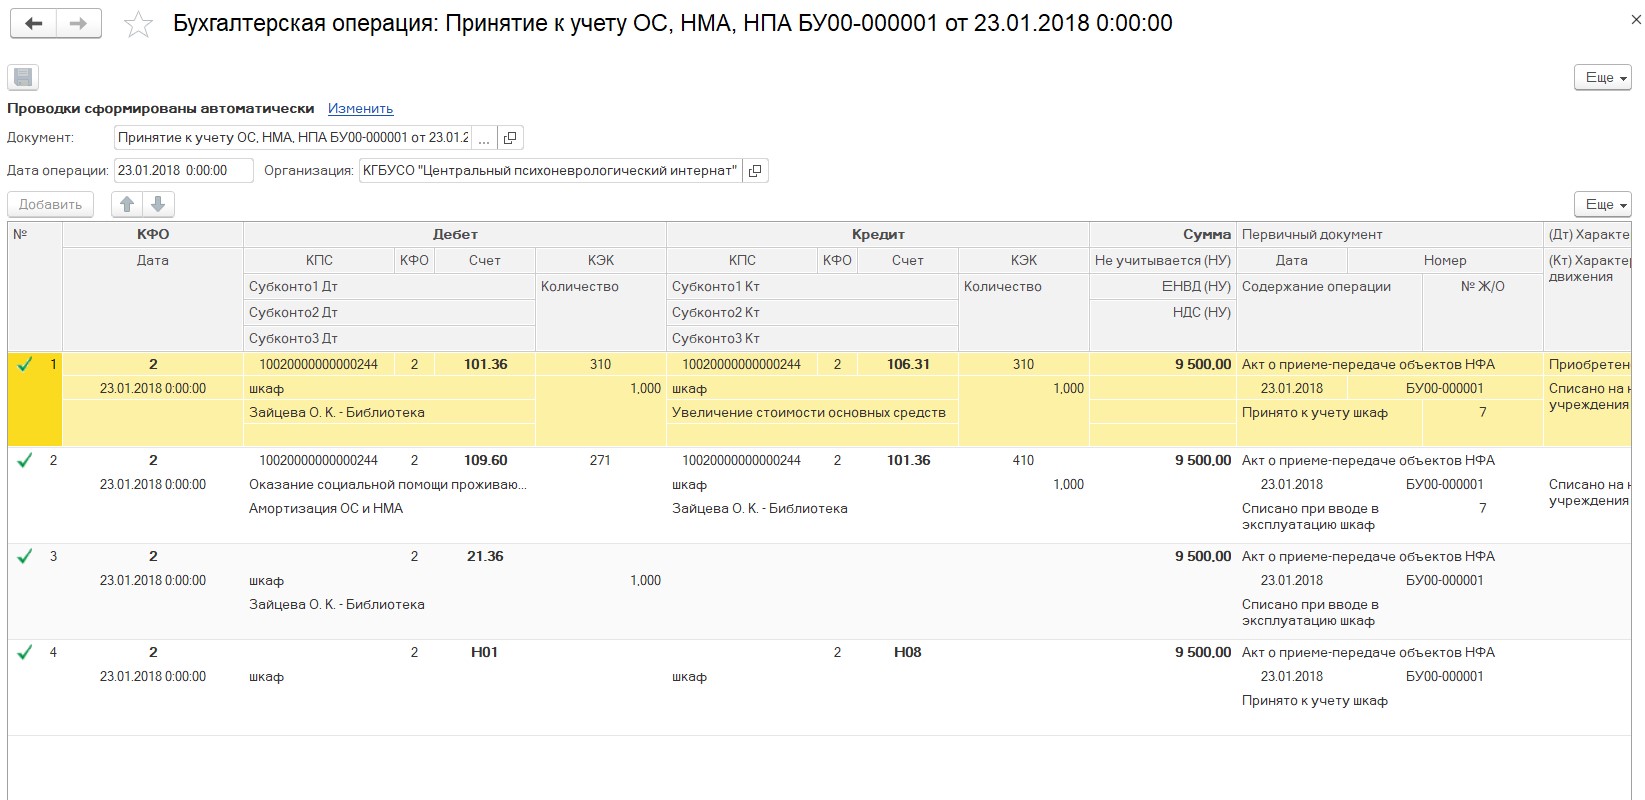Click the Первичный документ header

tap(1390, 234)
